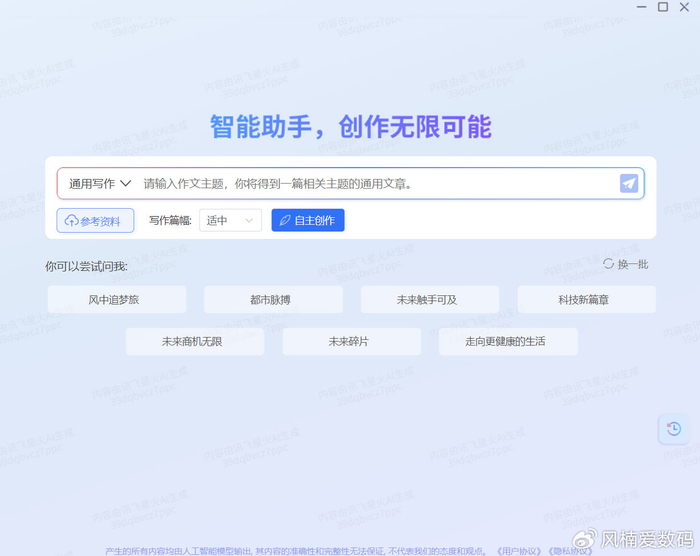Pick the 未来触手可及 suggestion
700x556 pixels.
(x=429, y=300)
